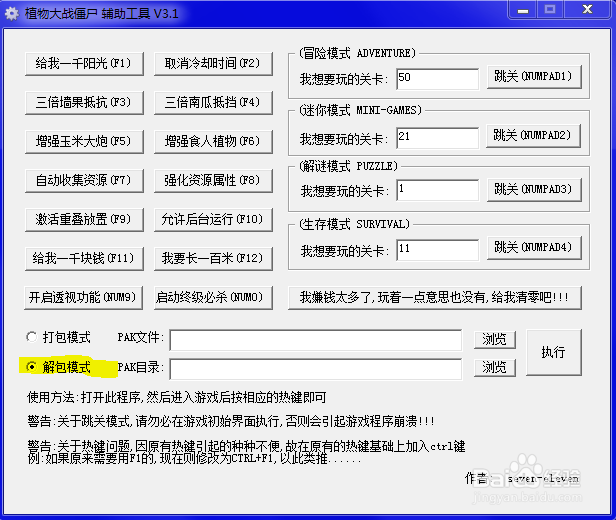Viewport: 616px width, 520px height.
Task: Click the 我赚钱太多了 clear money button
Action: [x=434, y=297]
